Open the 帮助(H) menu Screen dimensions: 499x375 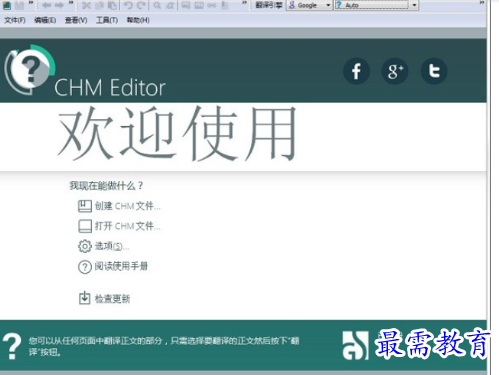click(138, 20)
